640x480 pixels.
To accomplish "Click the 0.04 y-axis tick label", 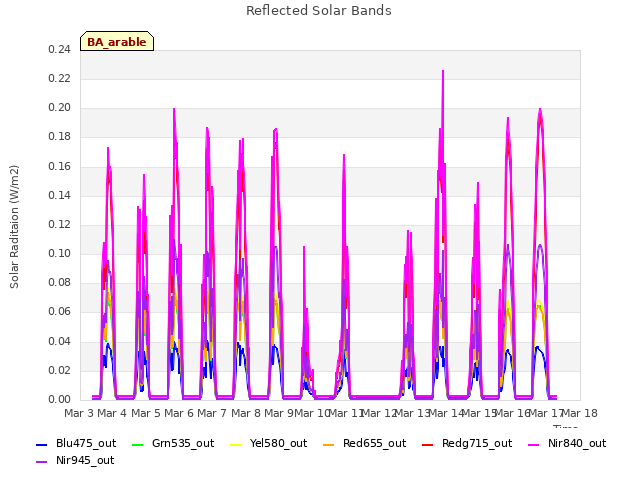I will pos(59,341).
